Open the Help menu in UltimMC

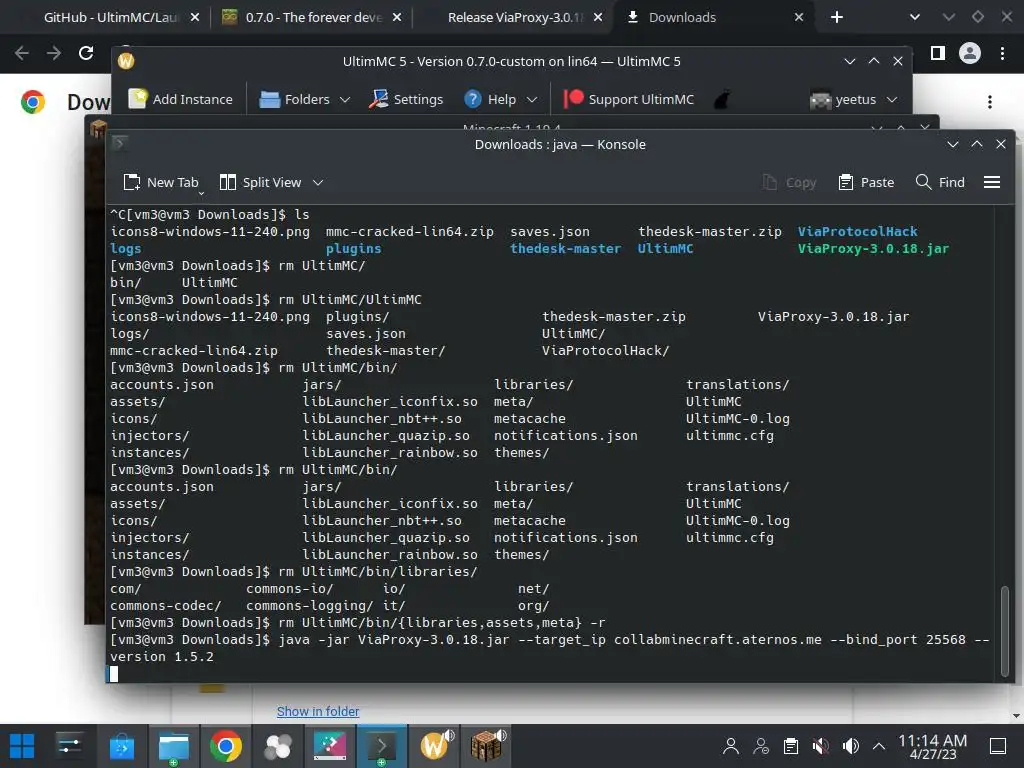coord(500,99)
